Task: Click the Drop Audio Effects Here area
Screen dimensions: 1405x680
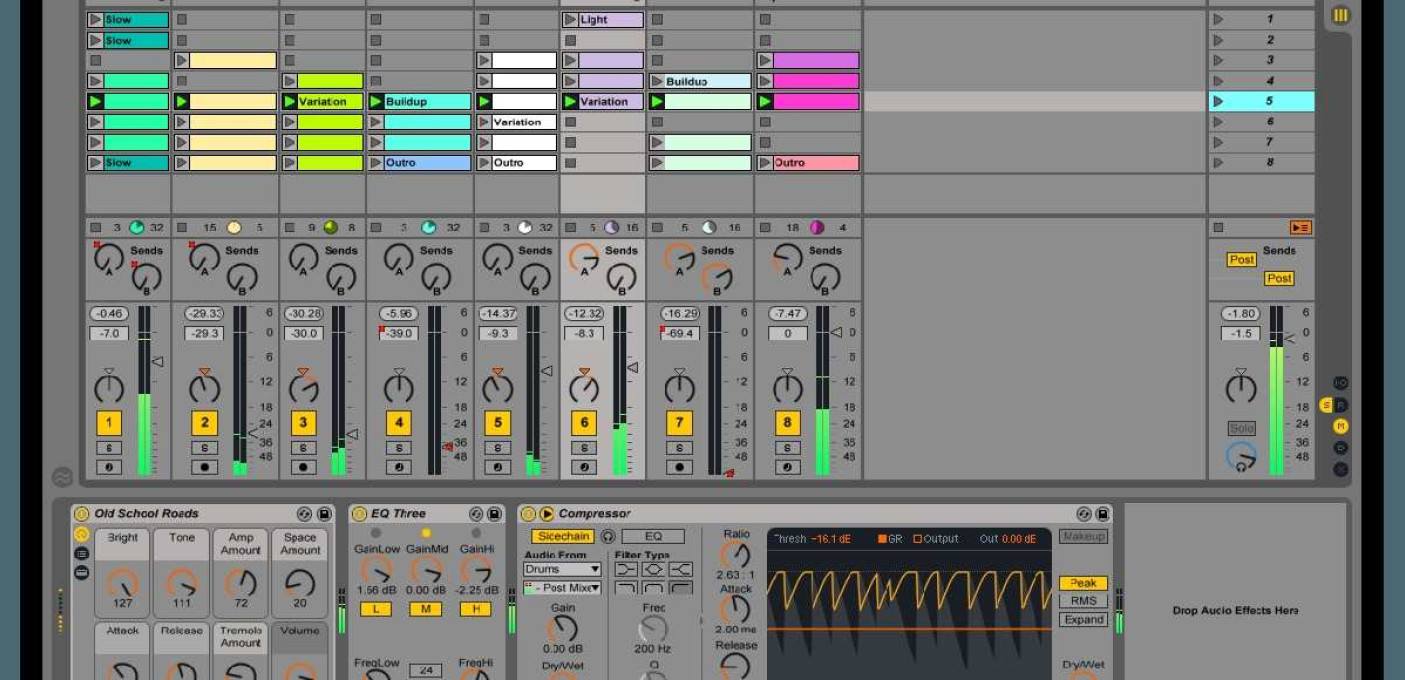Action: (1234, 610)
